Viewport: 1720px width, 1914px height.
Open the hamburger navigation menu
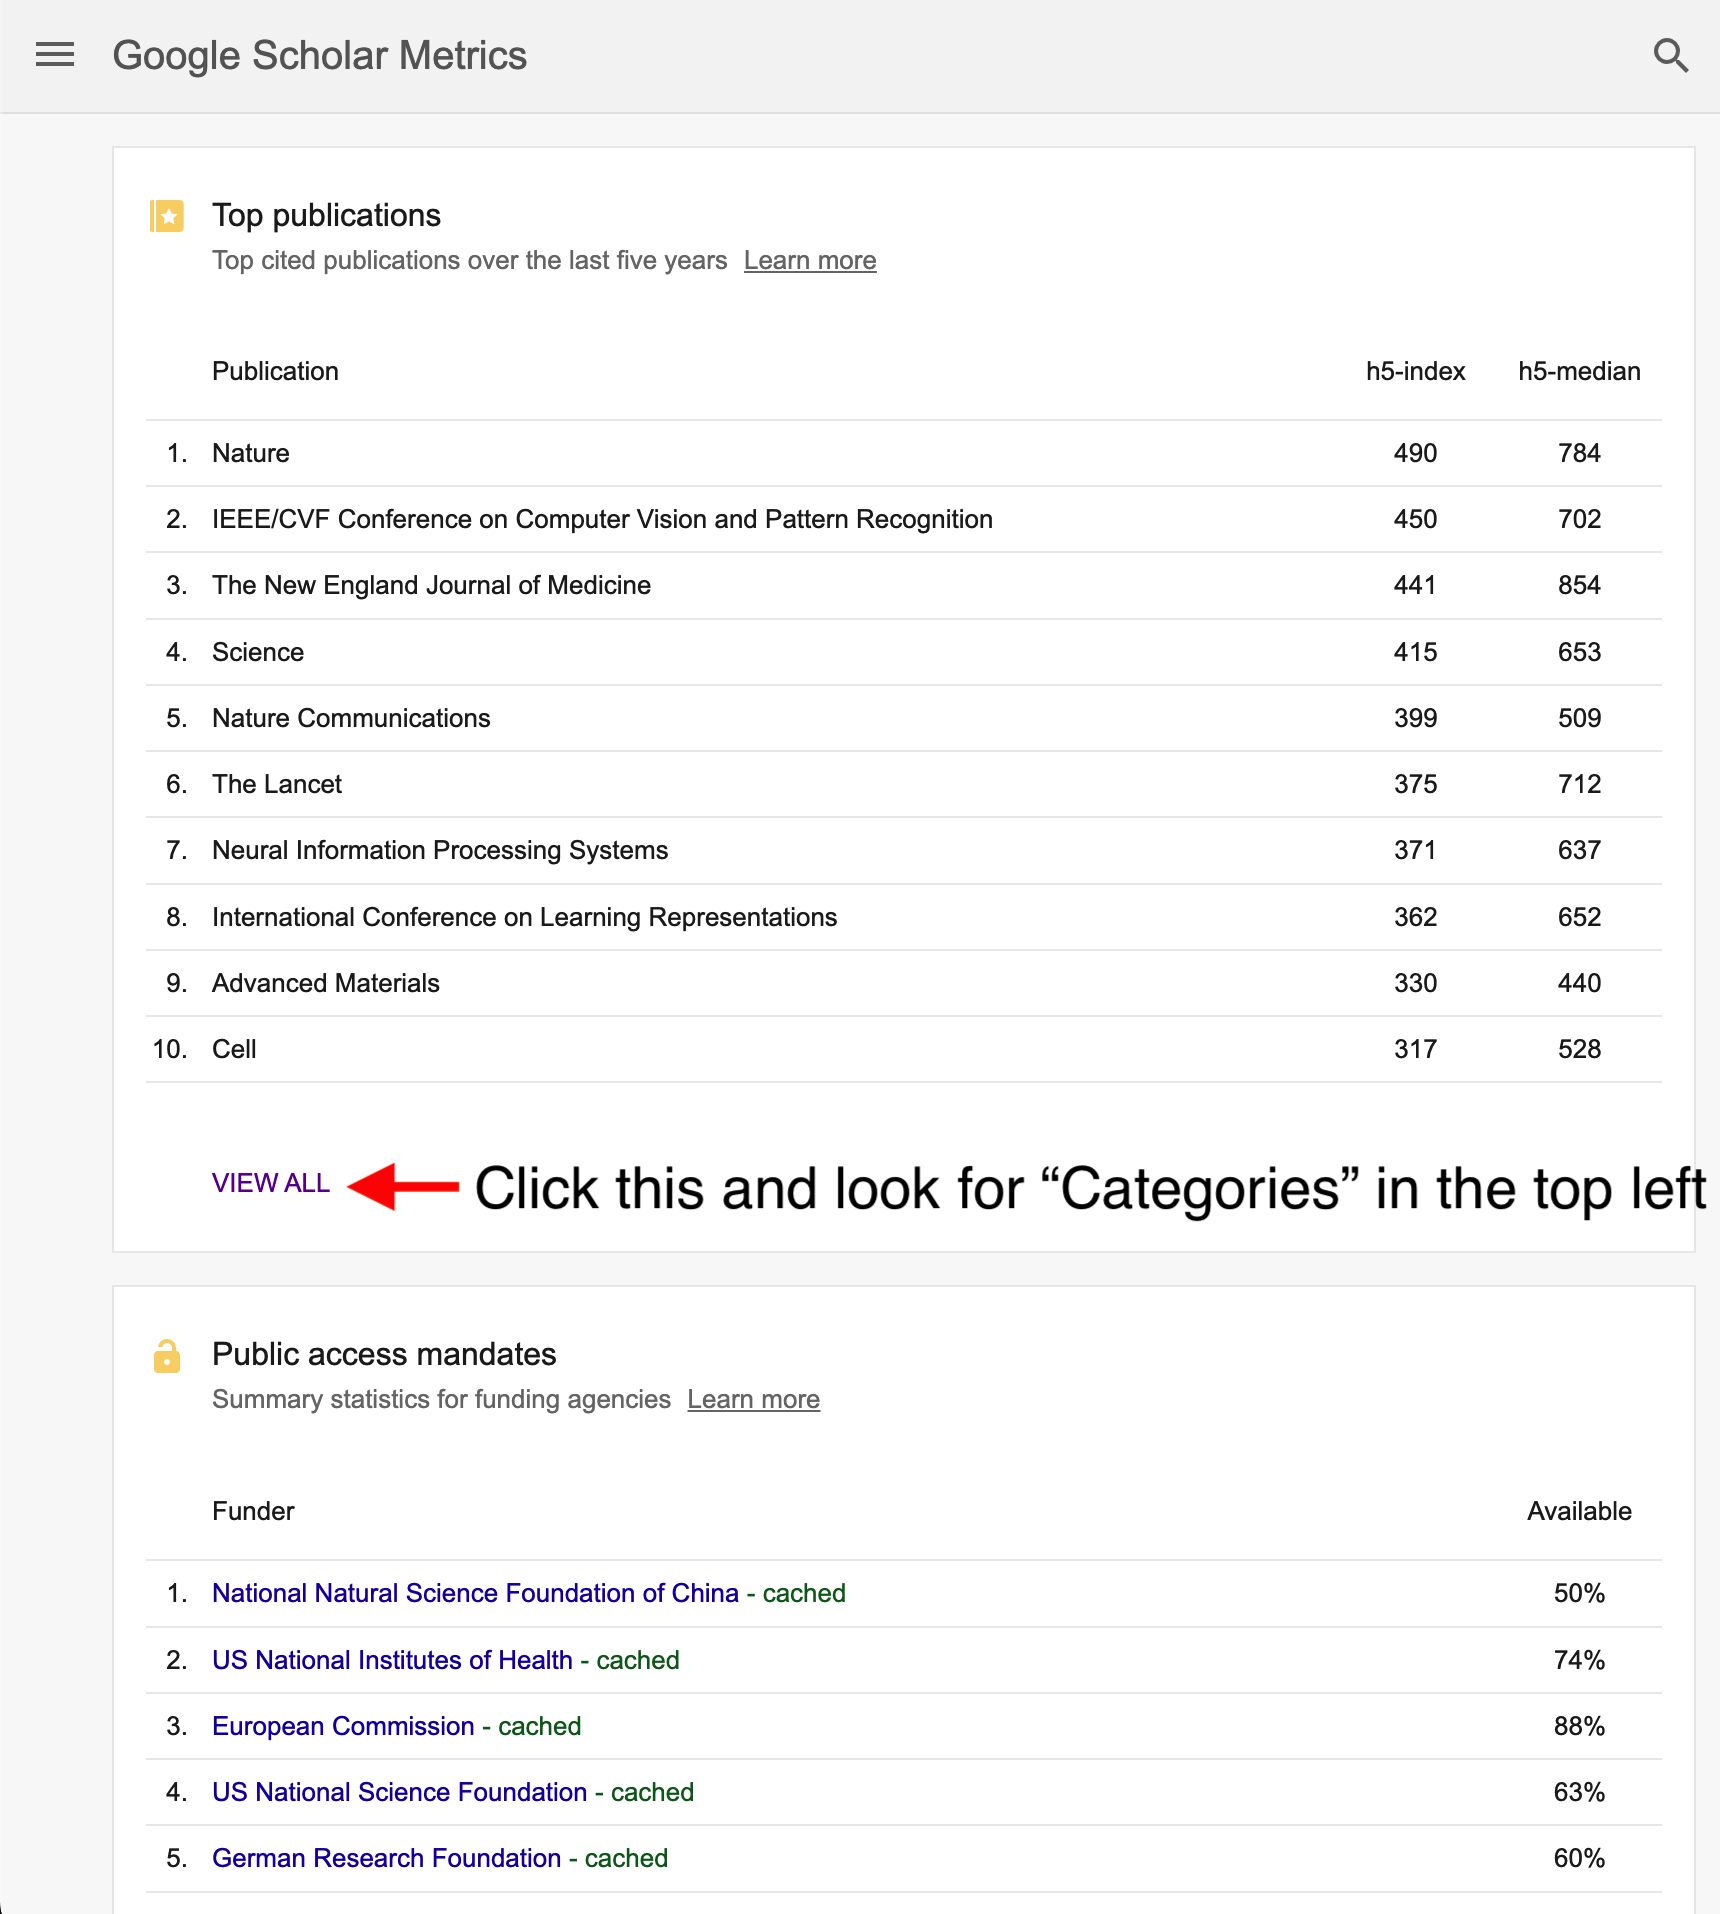pos(55,55)
